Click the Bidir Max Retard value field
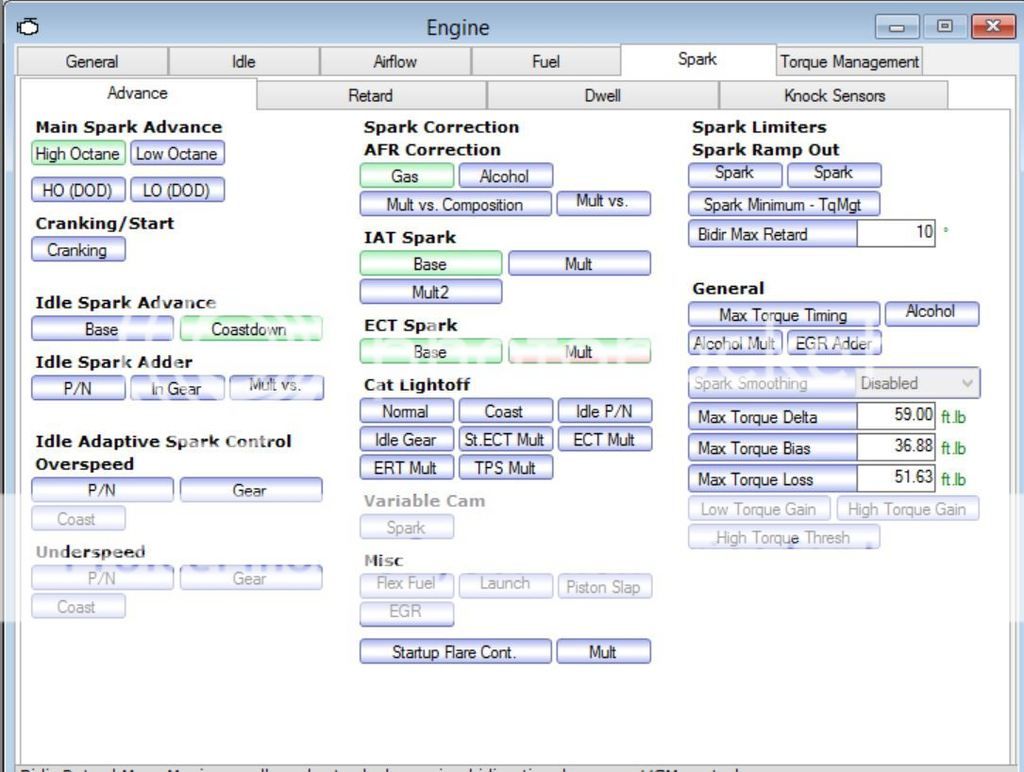This screenshot has height=772, width=1024. coord(896,234)
